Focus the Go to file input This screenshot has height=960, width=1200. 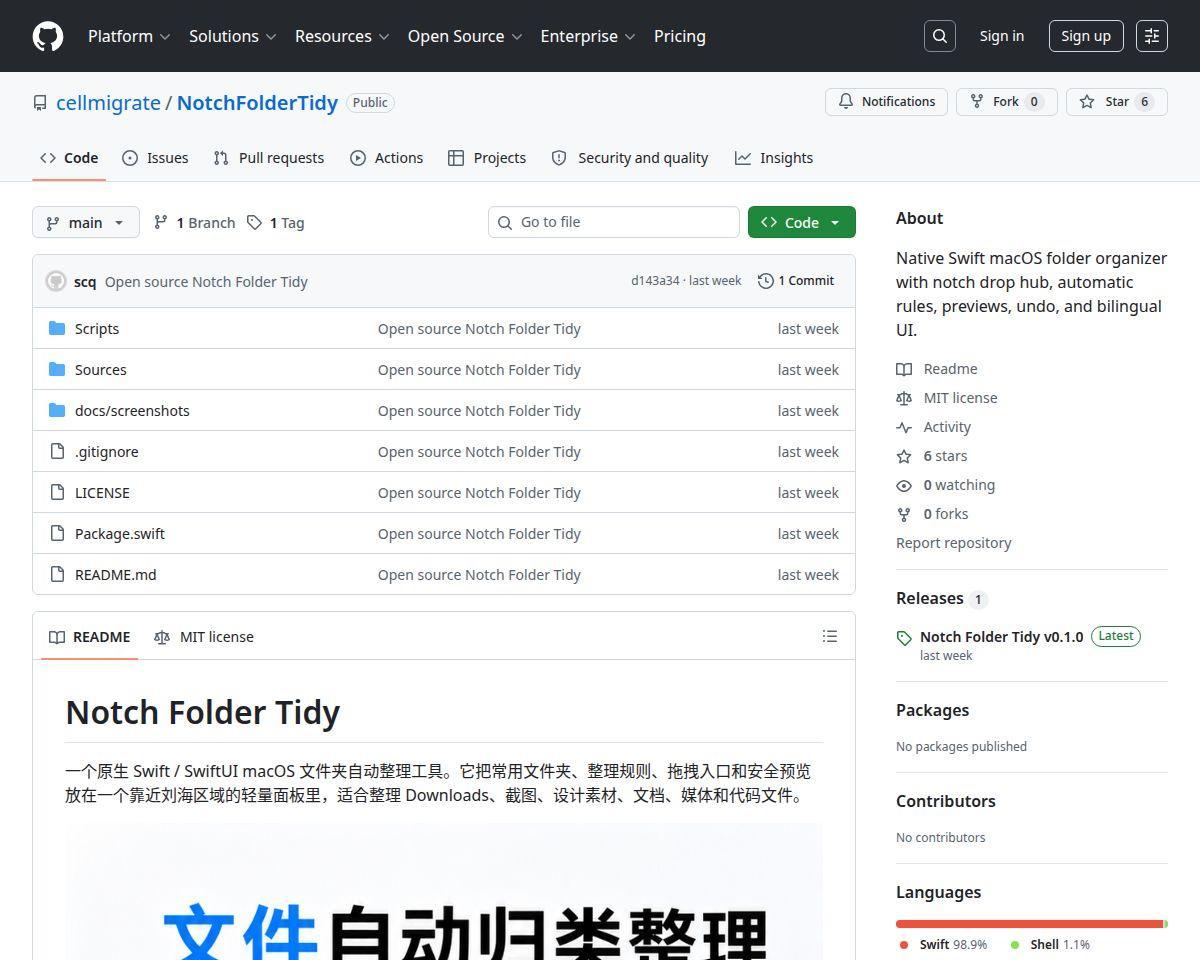614,222
